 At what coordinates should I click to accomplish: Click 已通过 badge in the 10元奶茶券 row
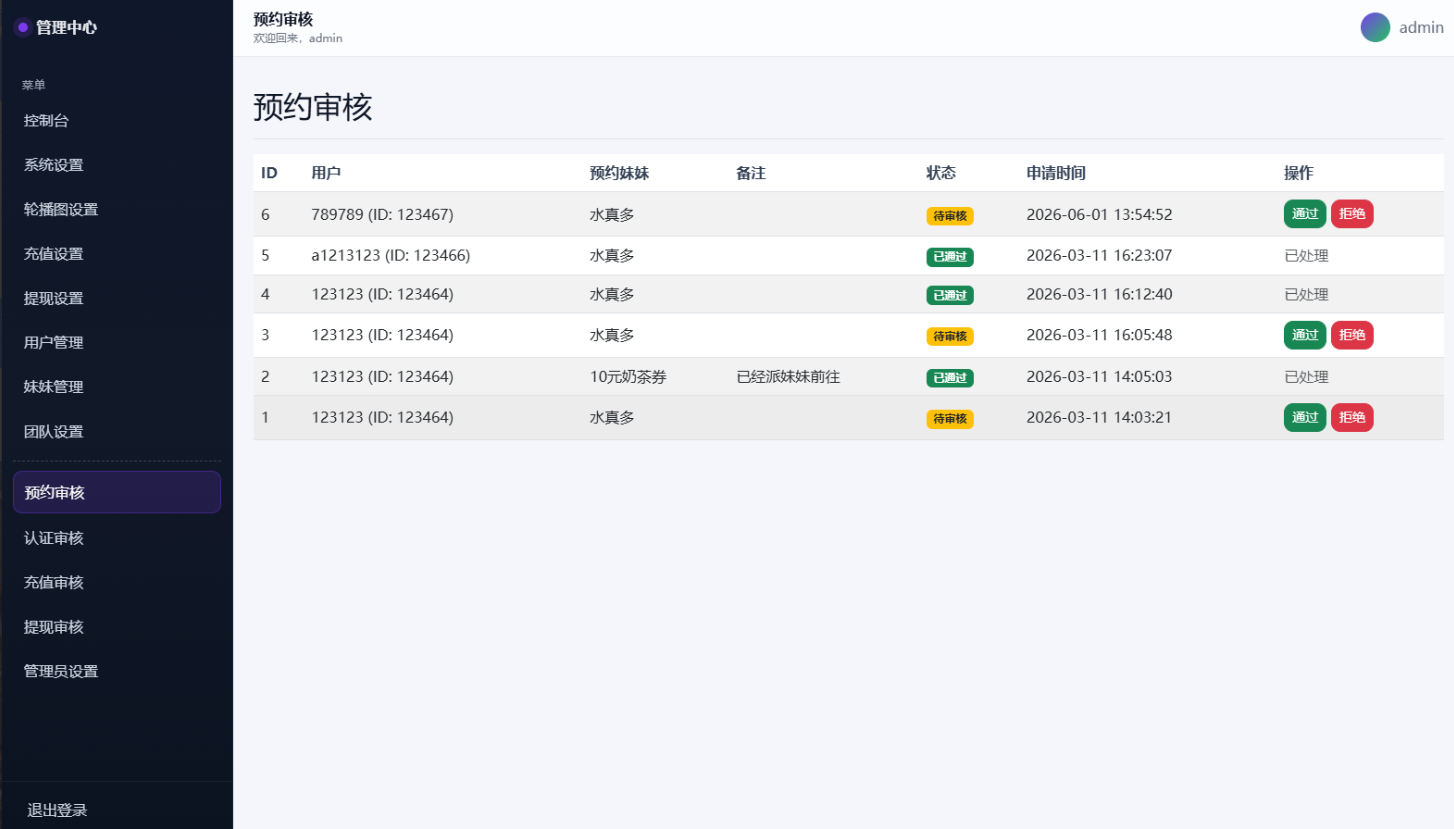point(950,378)
